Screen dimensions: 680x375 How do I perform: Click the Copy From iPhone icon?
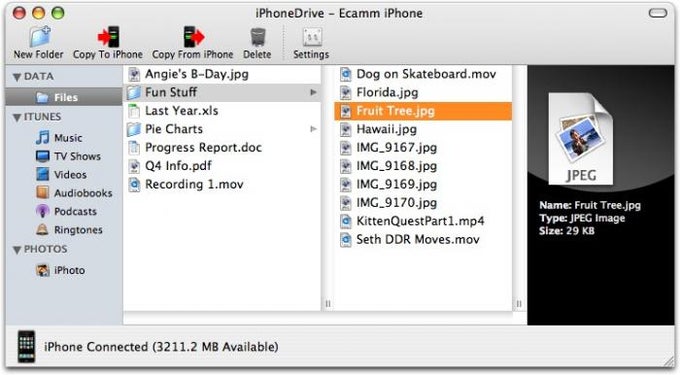tap(193, 37)
